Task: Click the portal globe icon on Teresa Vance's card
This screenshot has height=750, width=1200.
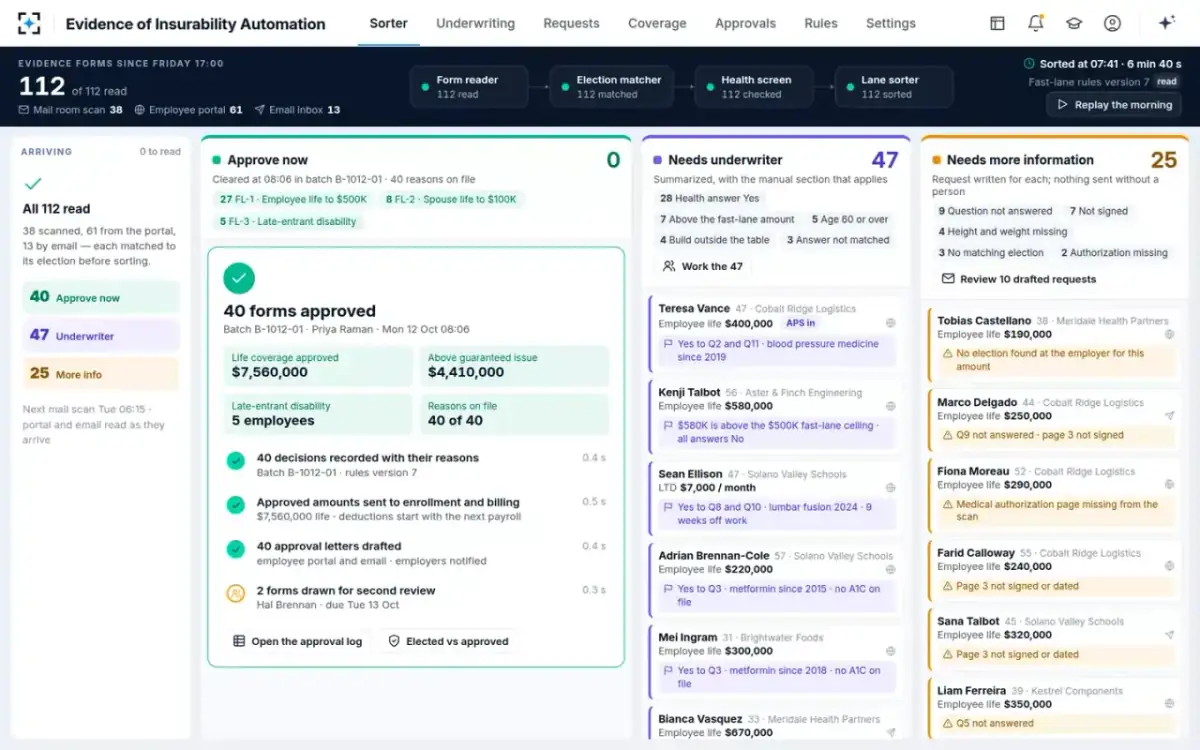Action: tap(890, 323)
